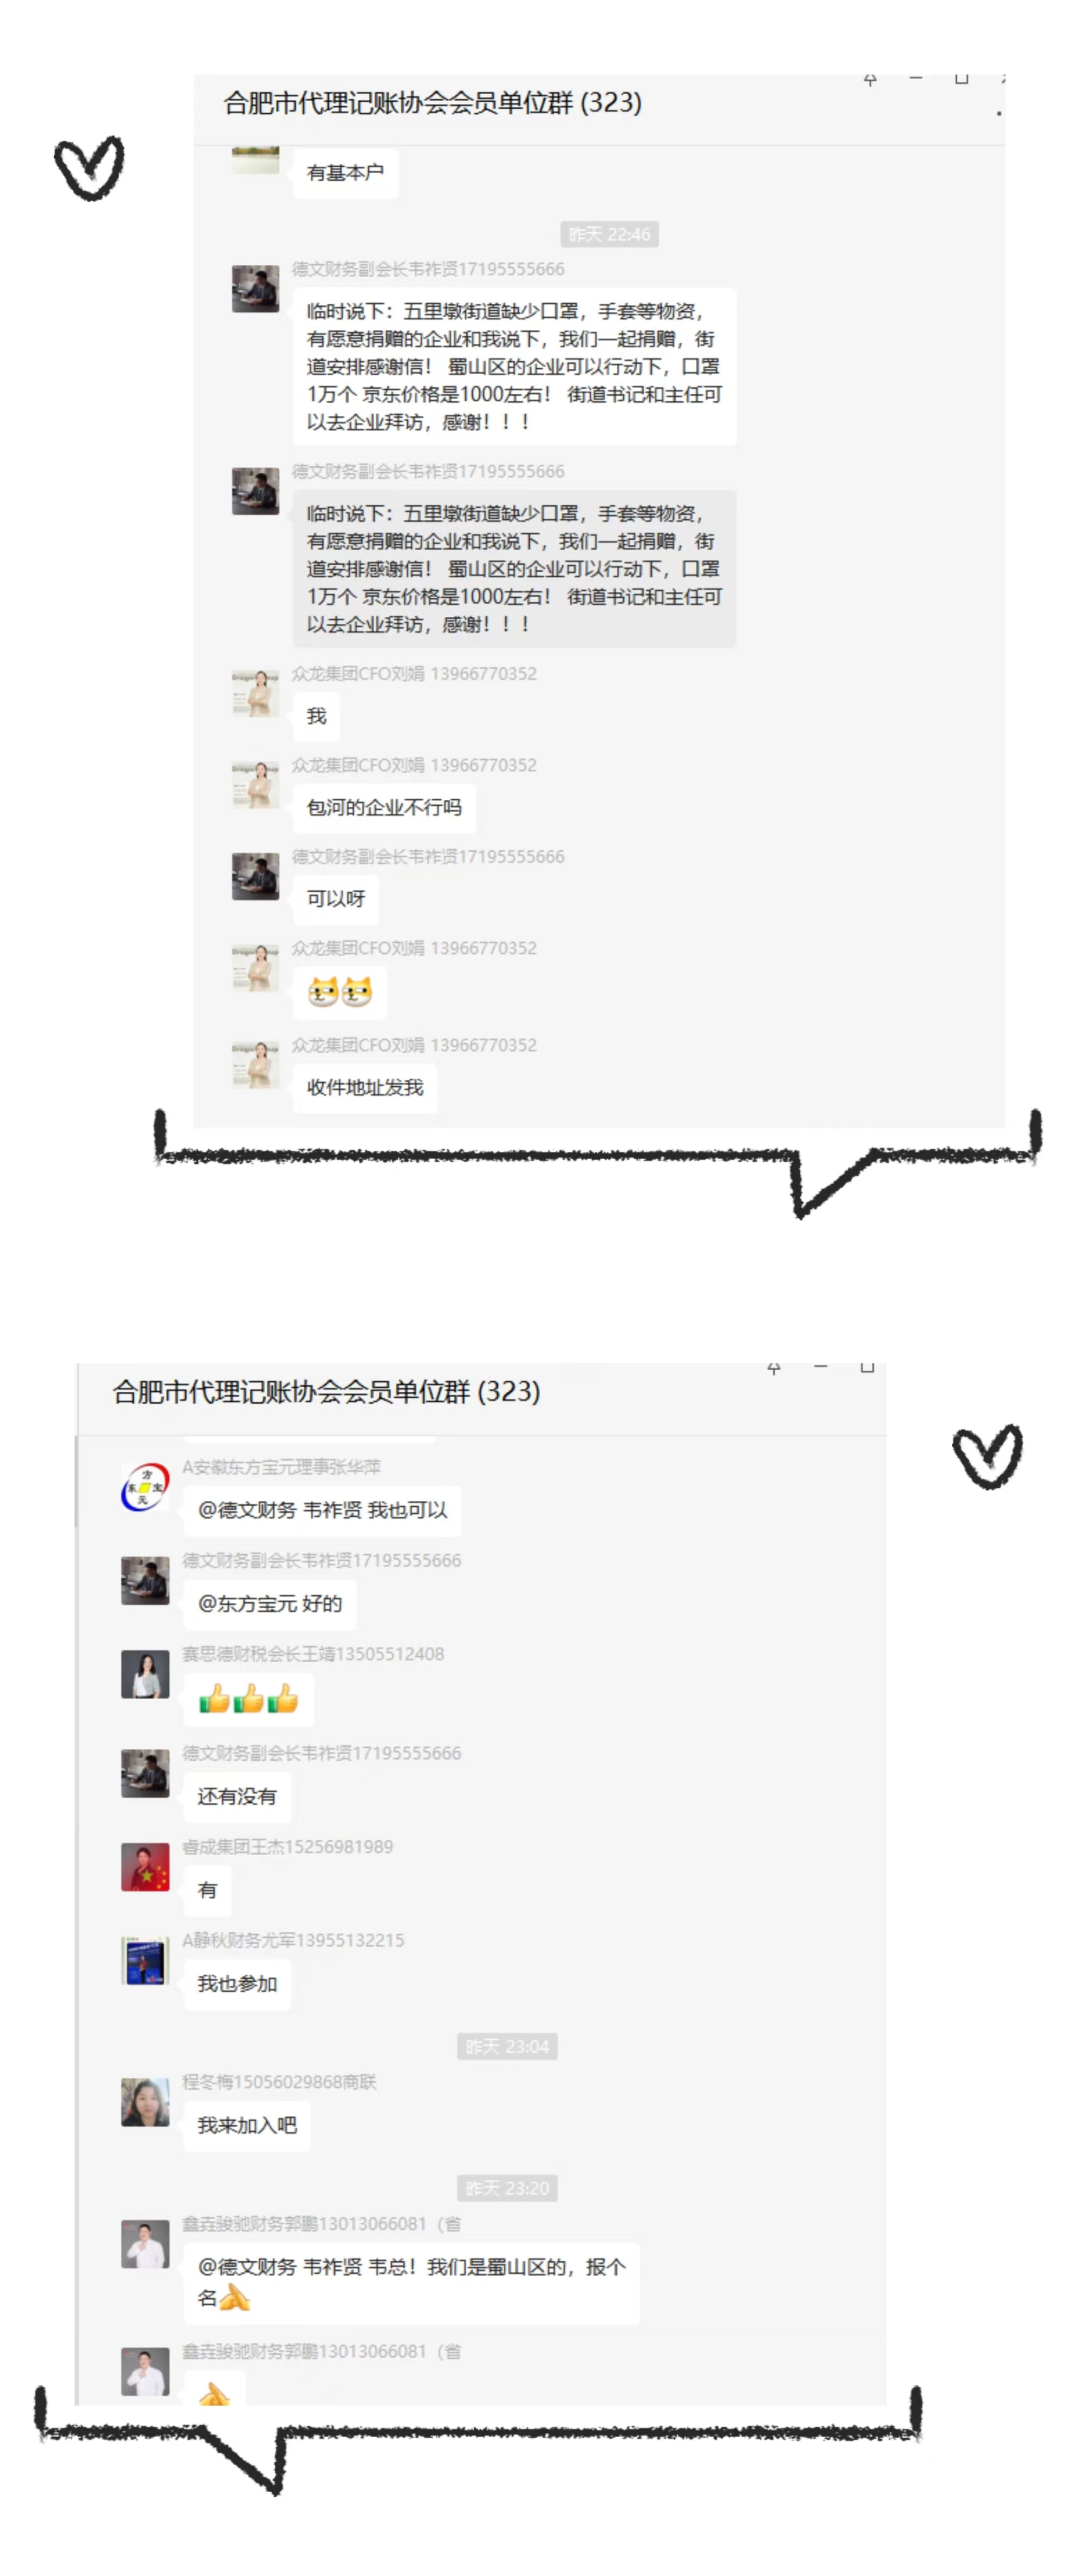The image size is (1080, 2566).
Task: Click the @德文财务 韦祚贤 我也可以 message
Action: tap(322, 1510)
